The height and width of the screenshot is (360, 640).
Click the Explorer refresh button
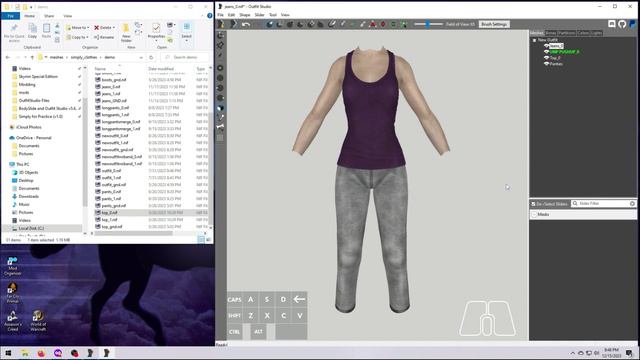(151, 58)
